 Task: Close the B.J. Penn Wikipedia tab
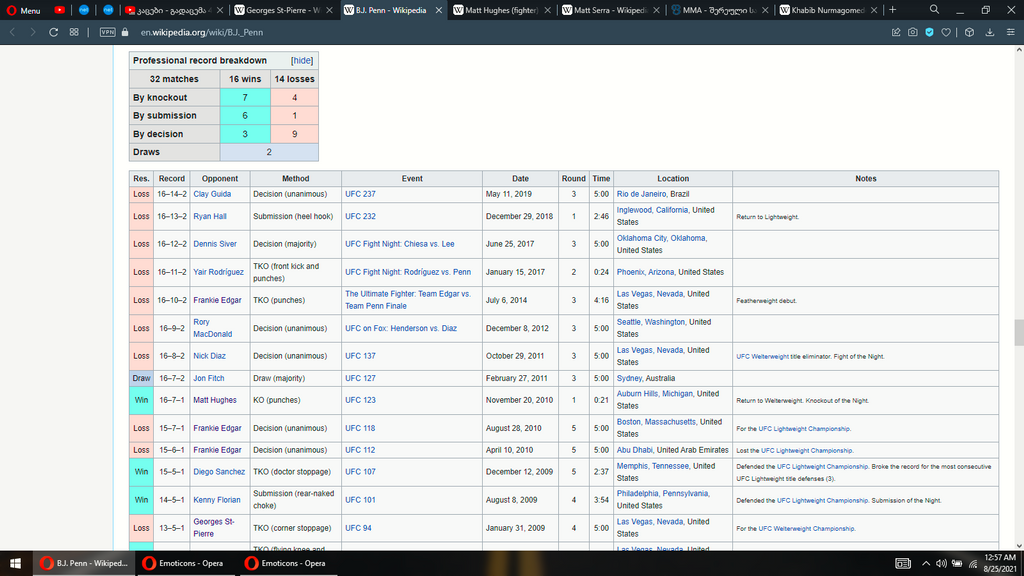click(x=438, y=10)
